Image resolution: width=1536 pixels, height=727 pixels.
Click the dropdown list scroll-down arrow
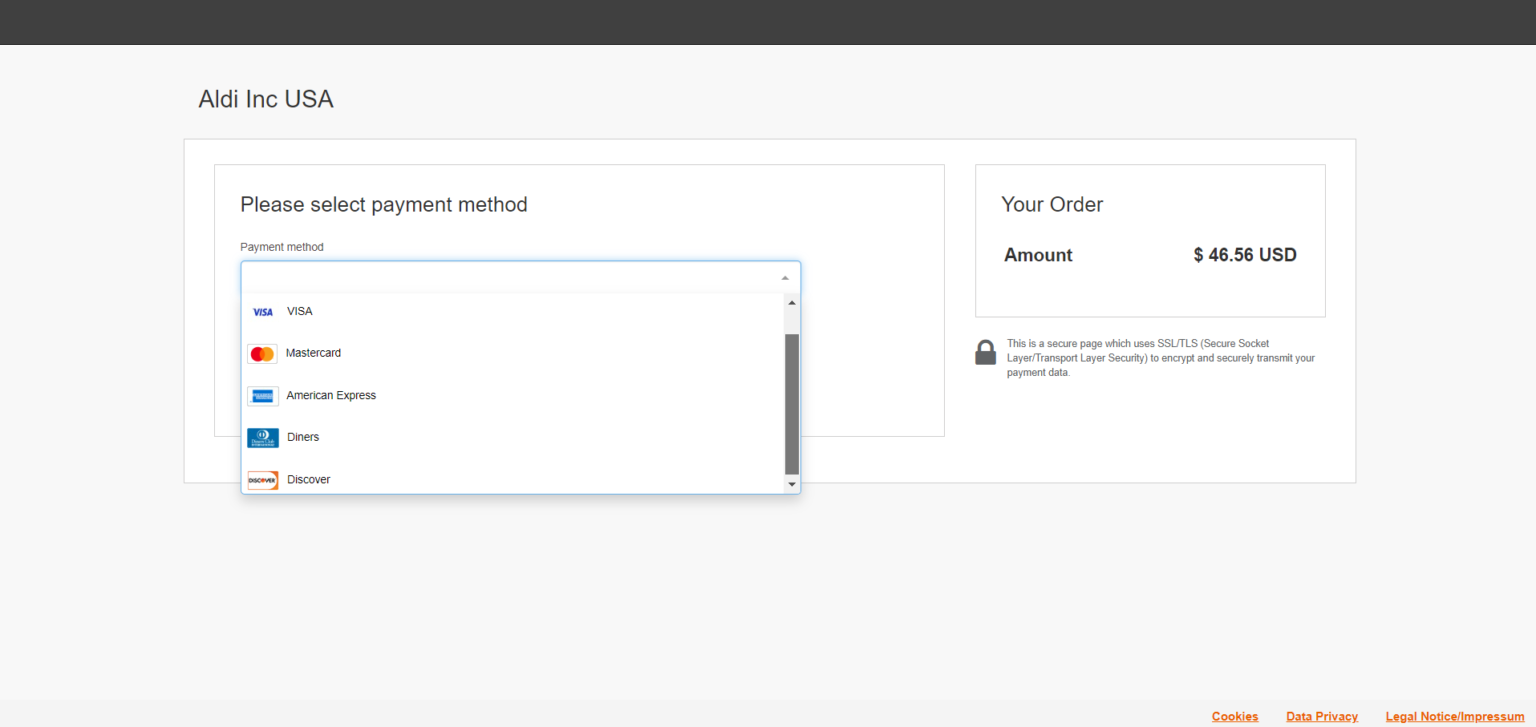[792, 484]
